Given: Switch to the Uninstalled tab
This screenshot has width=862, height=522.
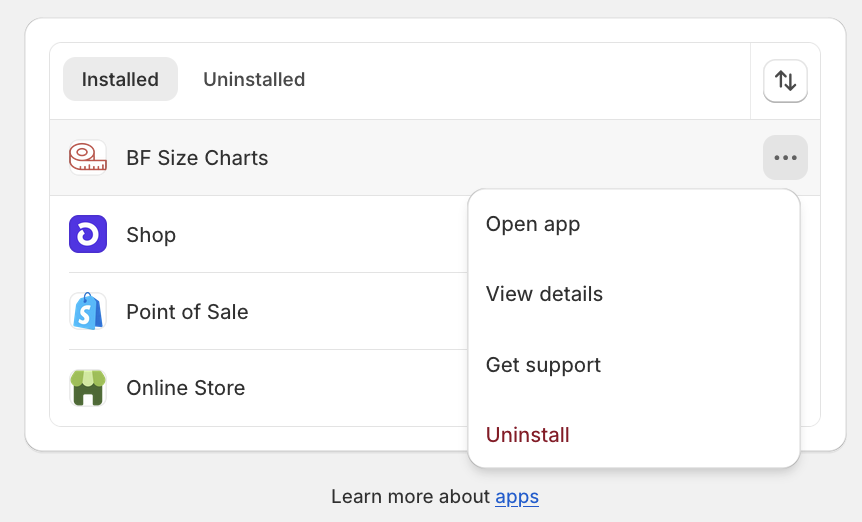Looking at the screenshot, I should pos(254,79).
